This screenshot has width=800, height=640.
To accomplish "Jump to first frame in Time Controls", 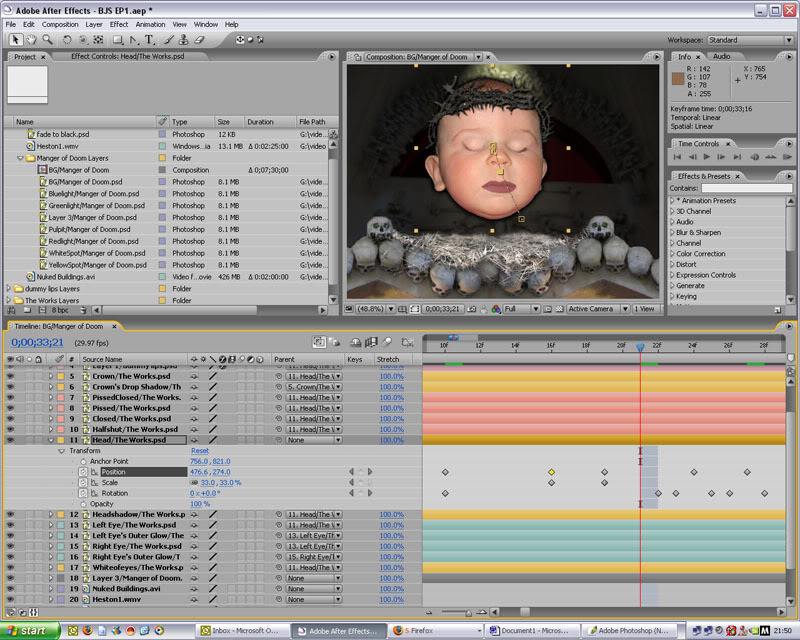I will (678, 157).
